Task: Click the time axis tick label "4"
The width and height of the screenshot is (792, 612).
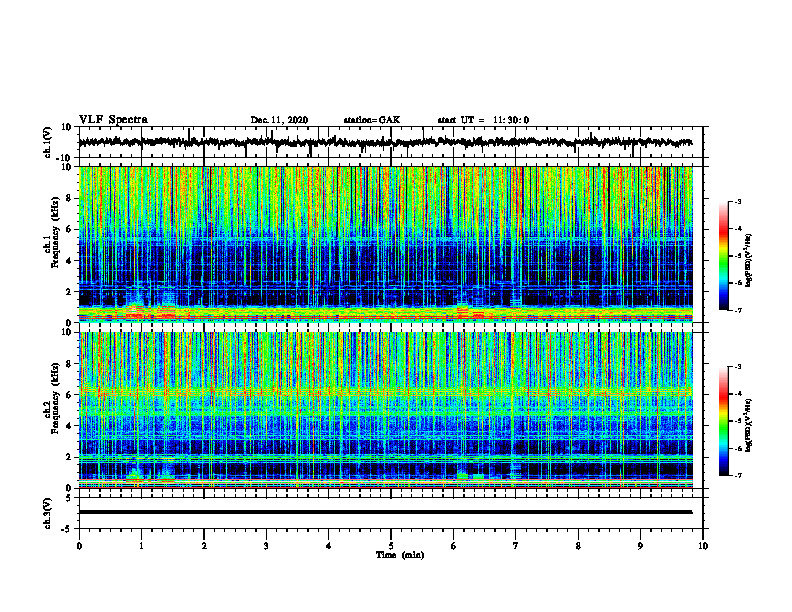Action: coord(329,546)
